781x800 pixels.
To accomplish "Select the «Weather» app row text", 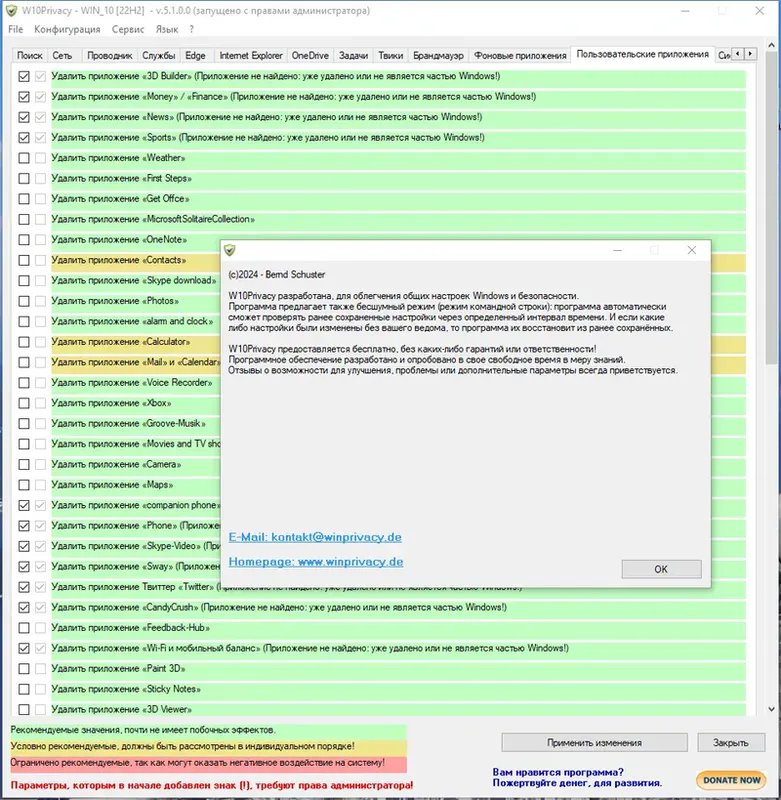I will [118, 158].
